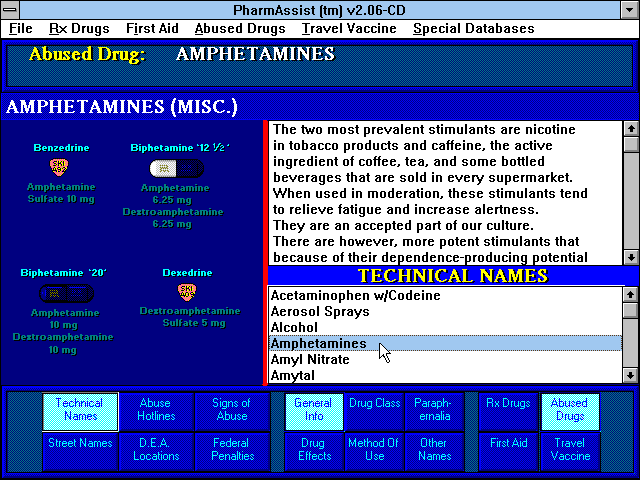
Task: Open the First Aid menu
Action: coord(152,29)
